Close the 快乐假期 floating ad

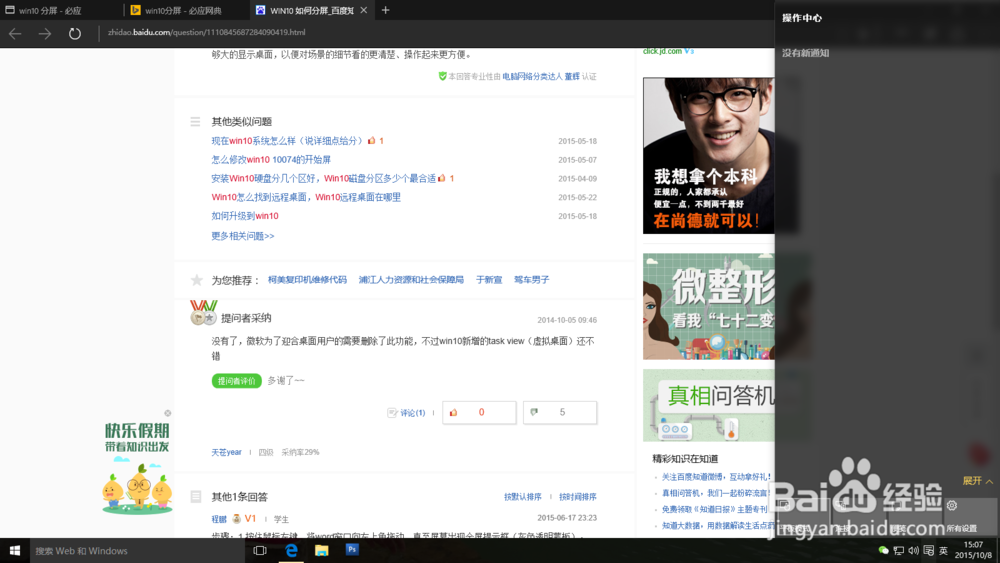tap(168, 413)
